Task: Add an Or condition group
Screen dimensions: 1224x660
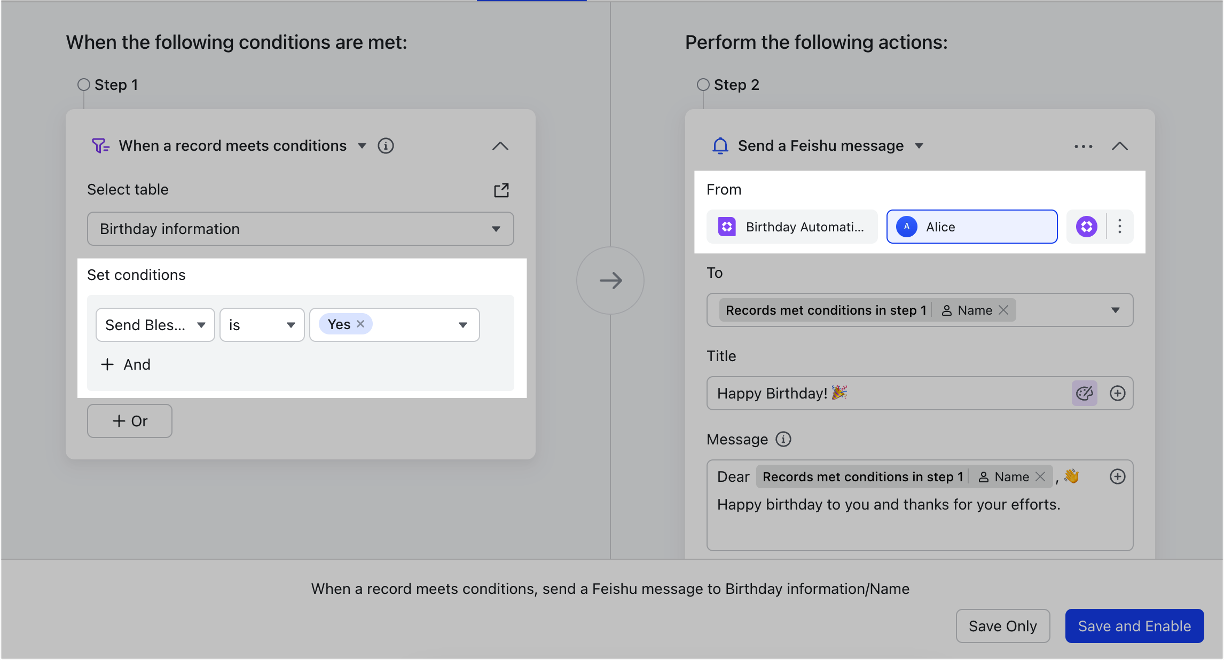Action: coord(129,421)
